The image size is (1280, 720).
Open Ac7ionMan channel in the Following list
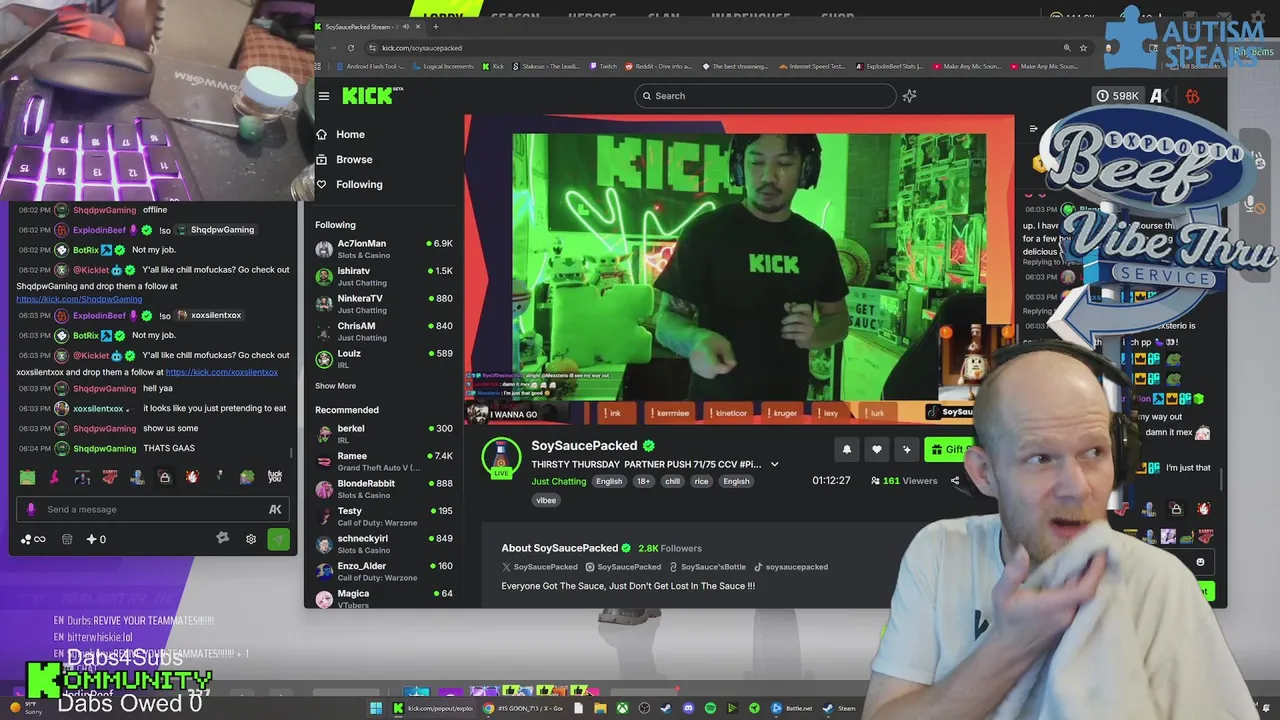point(384,249)
